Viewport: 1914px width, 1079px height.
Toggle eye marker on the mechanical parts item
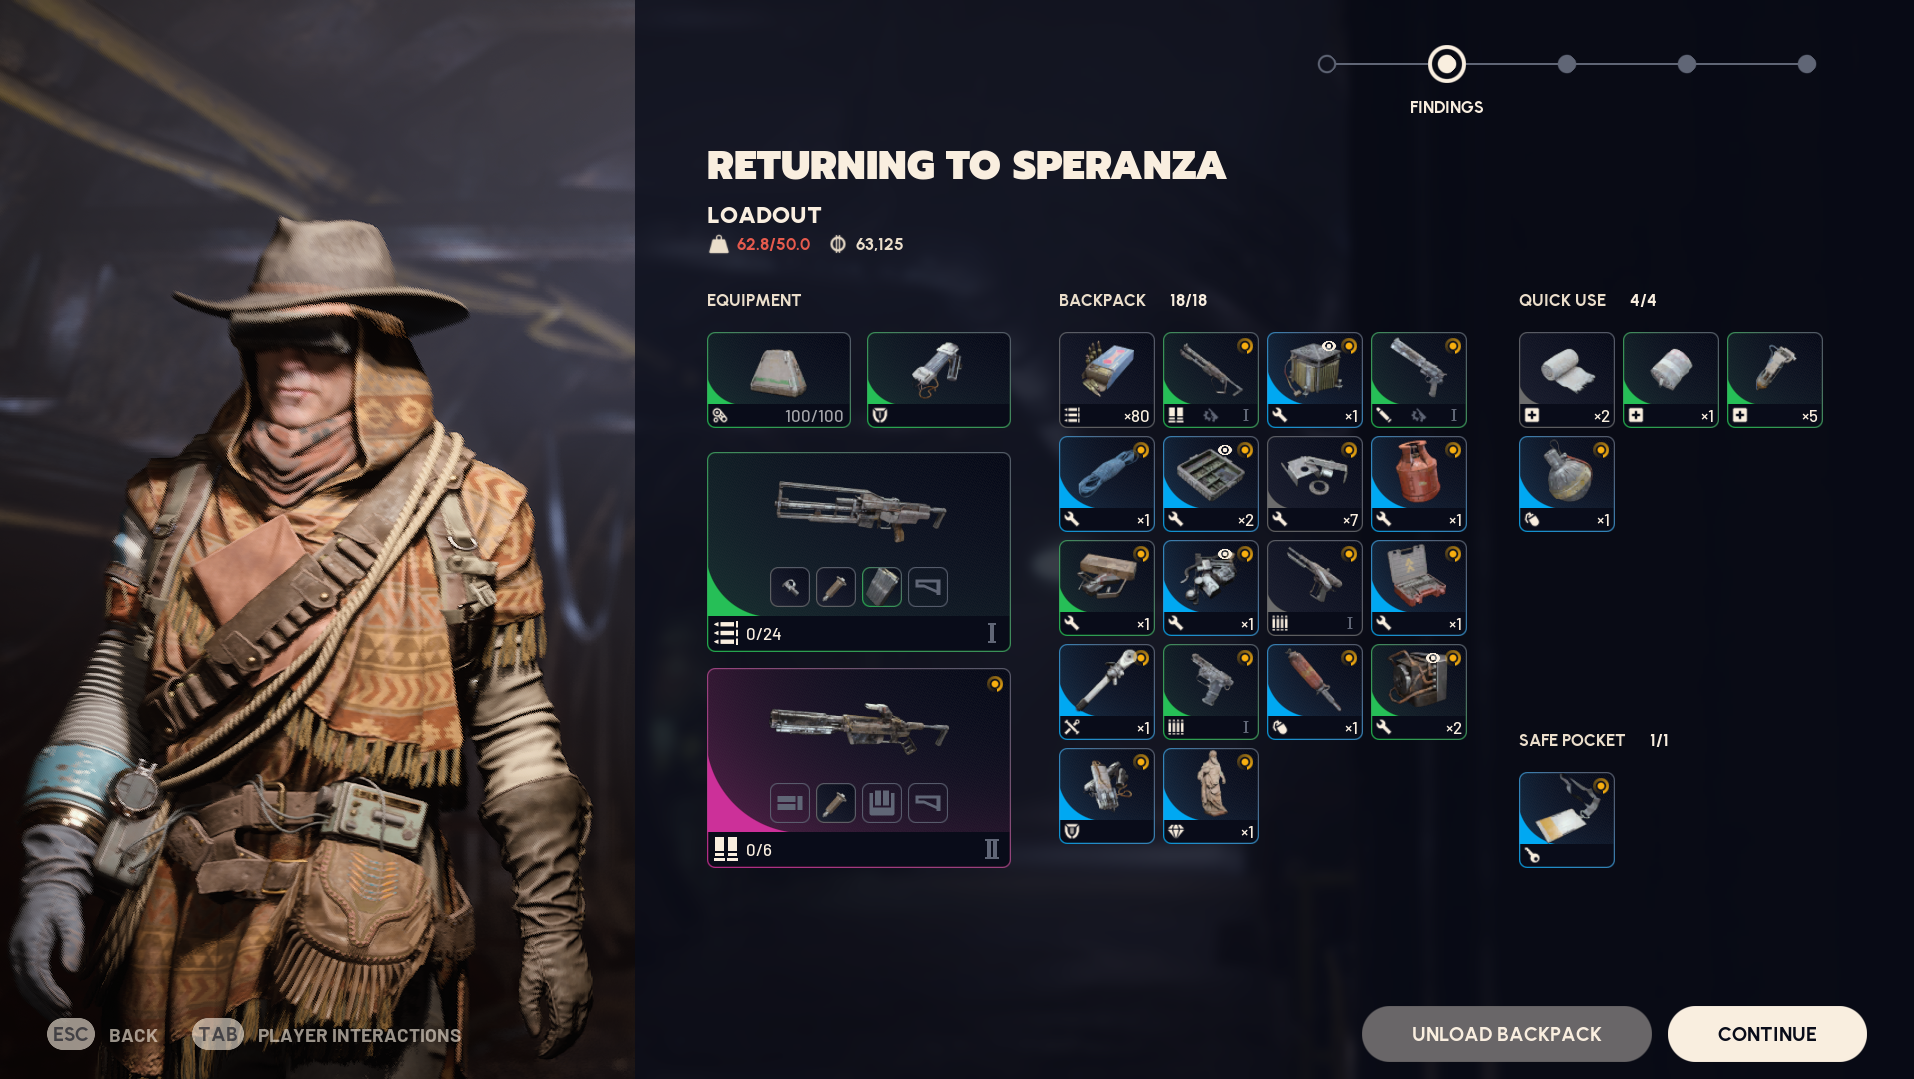point(1225,554)
